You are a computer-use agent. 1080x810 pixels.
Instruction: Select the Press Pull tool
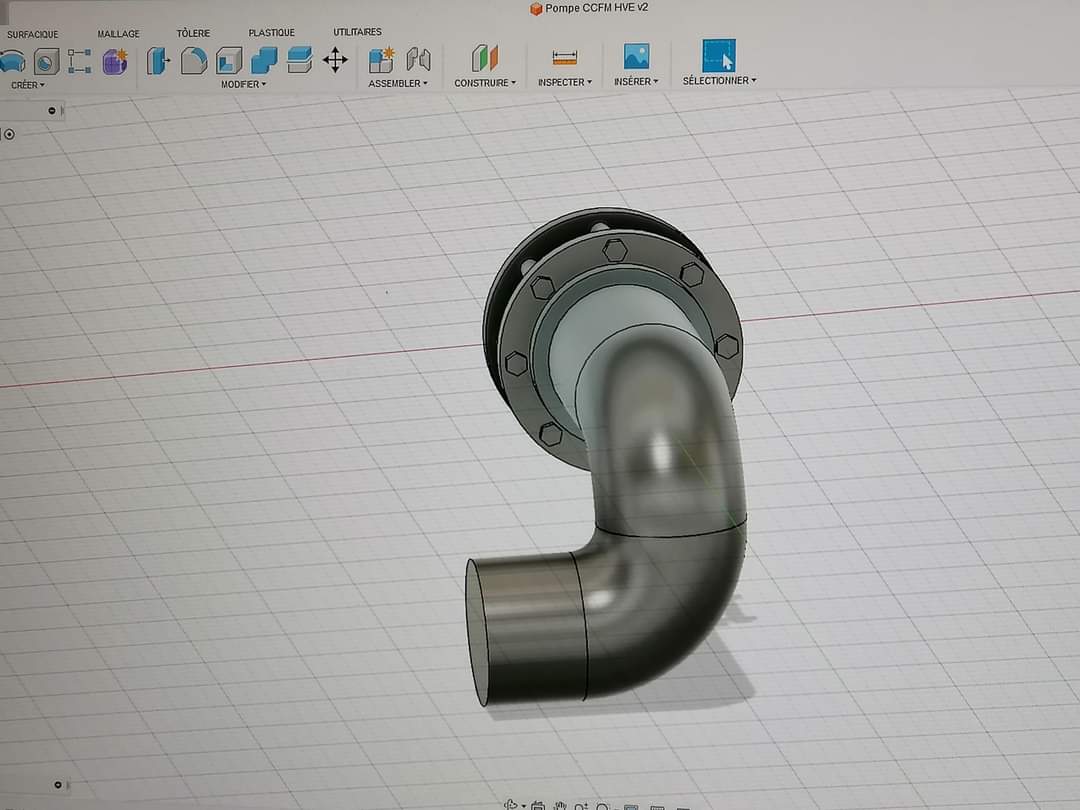(158, 61)
